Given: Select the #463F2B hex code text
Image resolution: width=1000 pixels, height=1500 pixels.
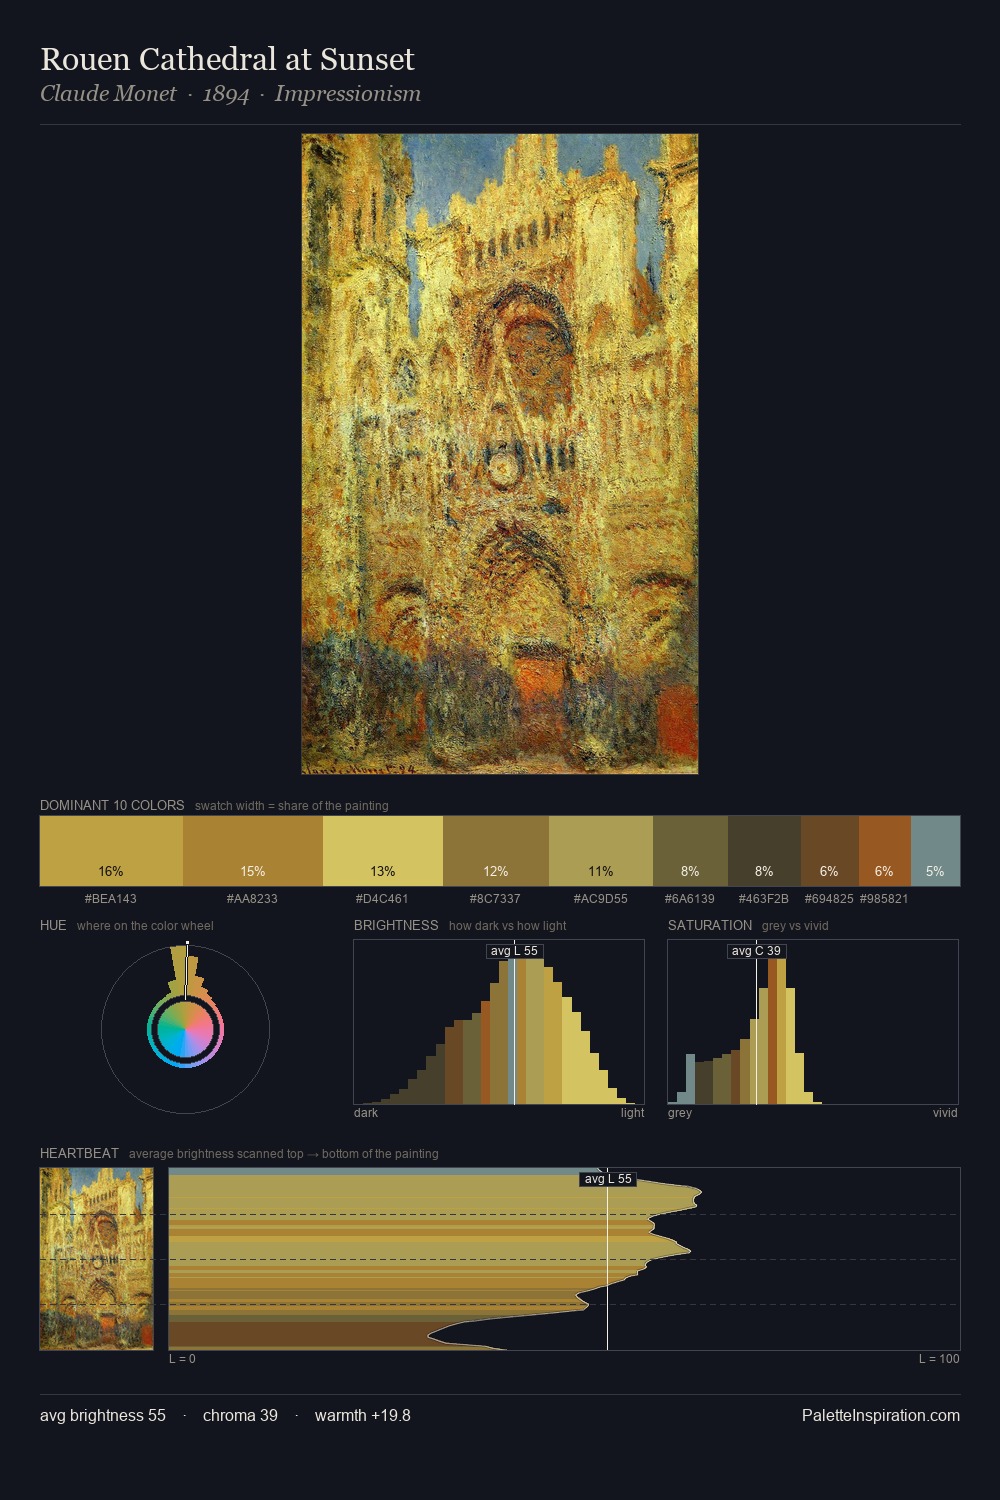Looking at the screenshot, I should coord(764,899).
